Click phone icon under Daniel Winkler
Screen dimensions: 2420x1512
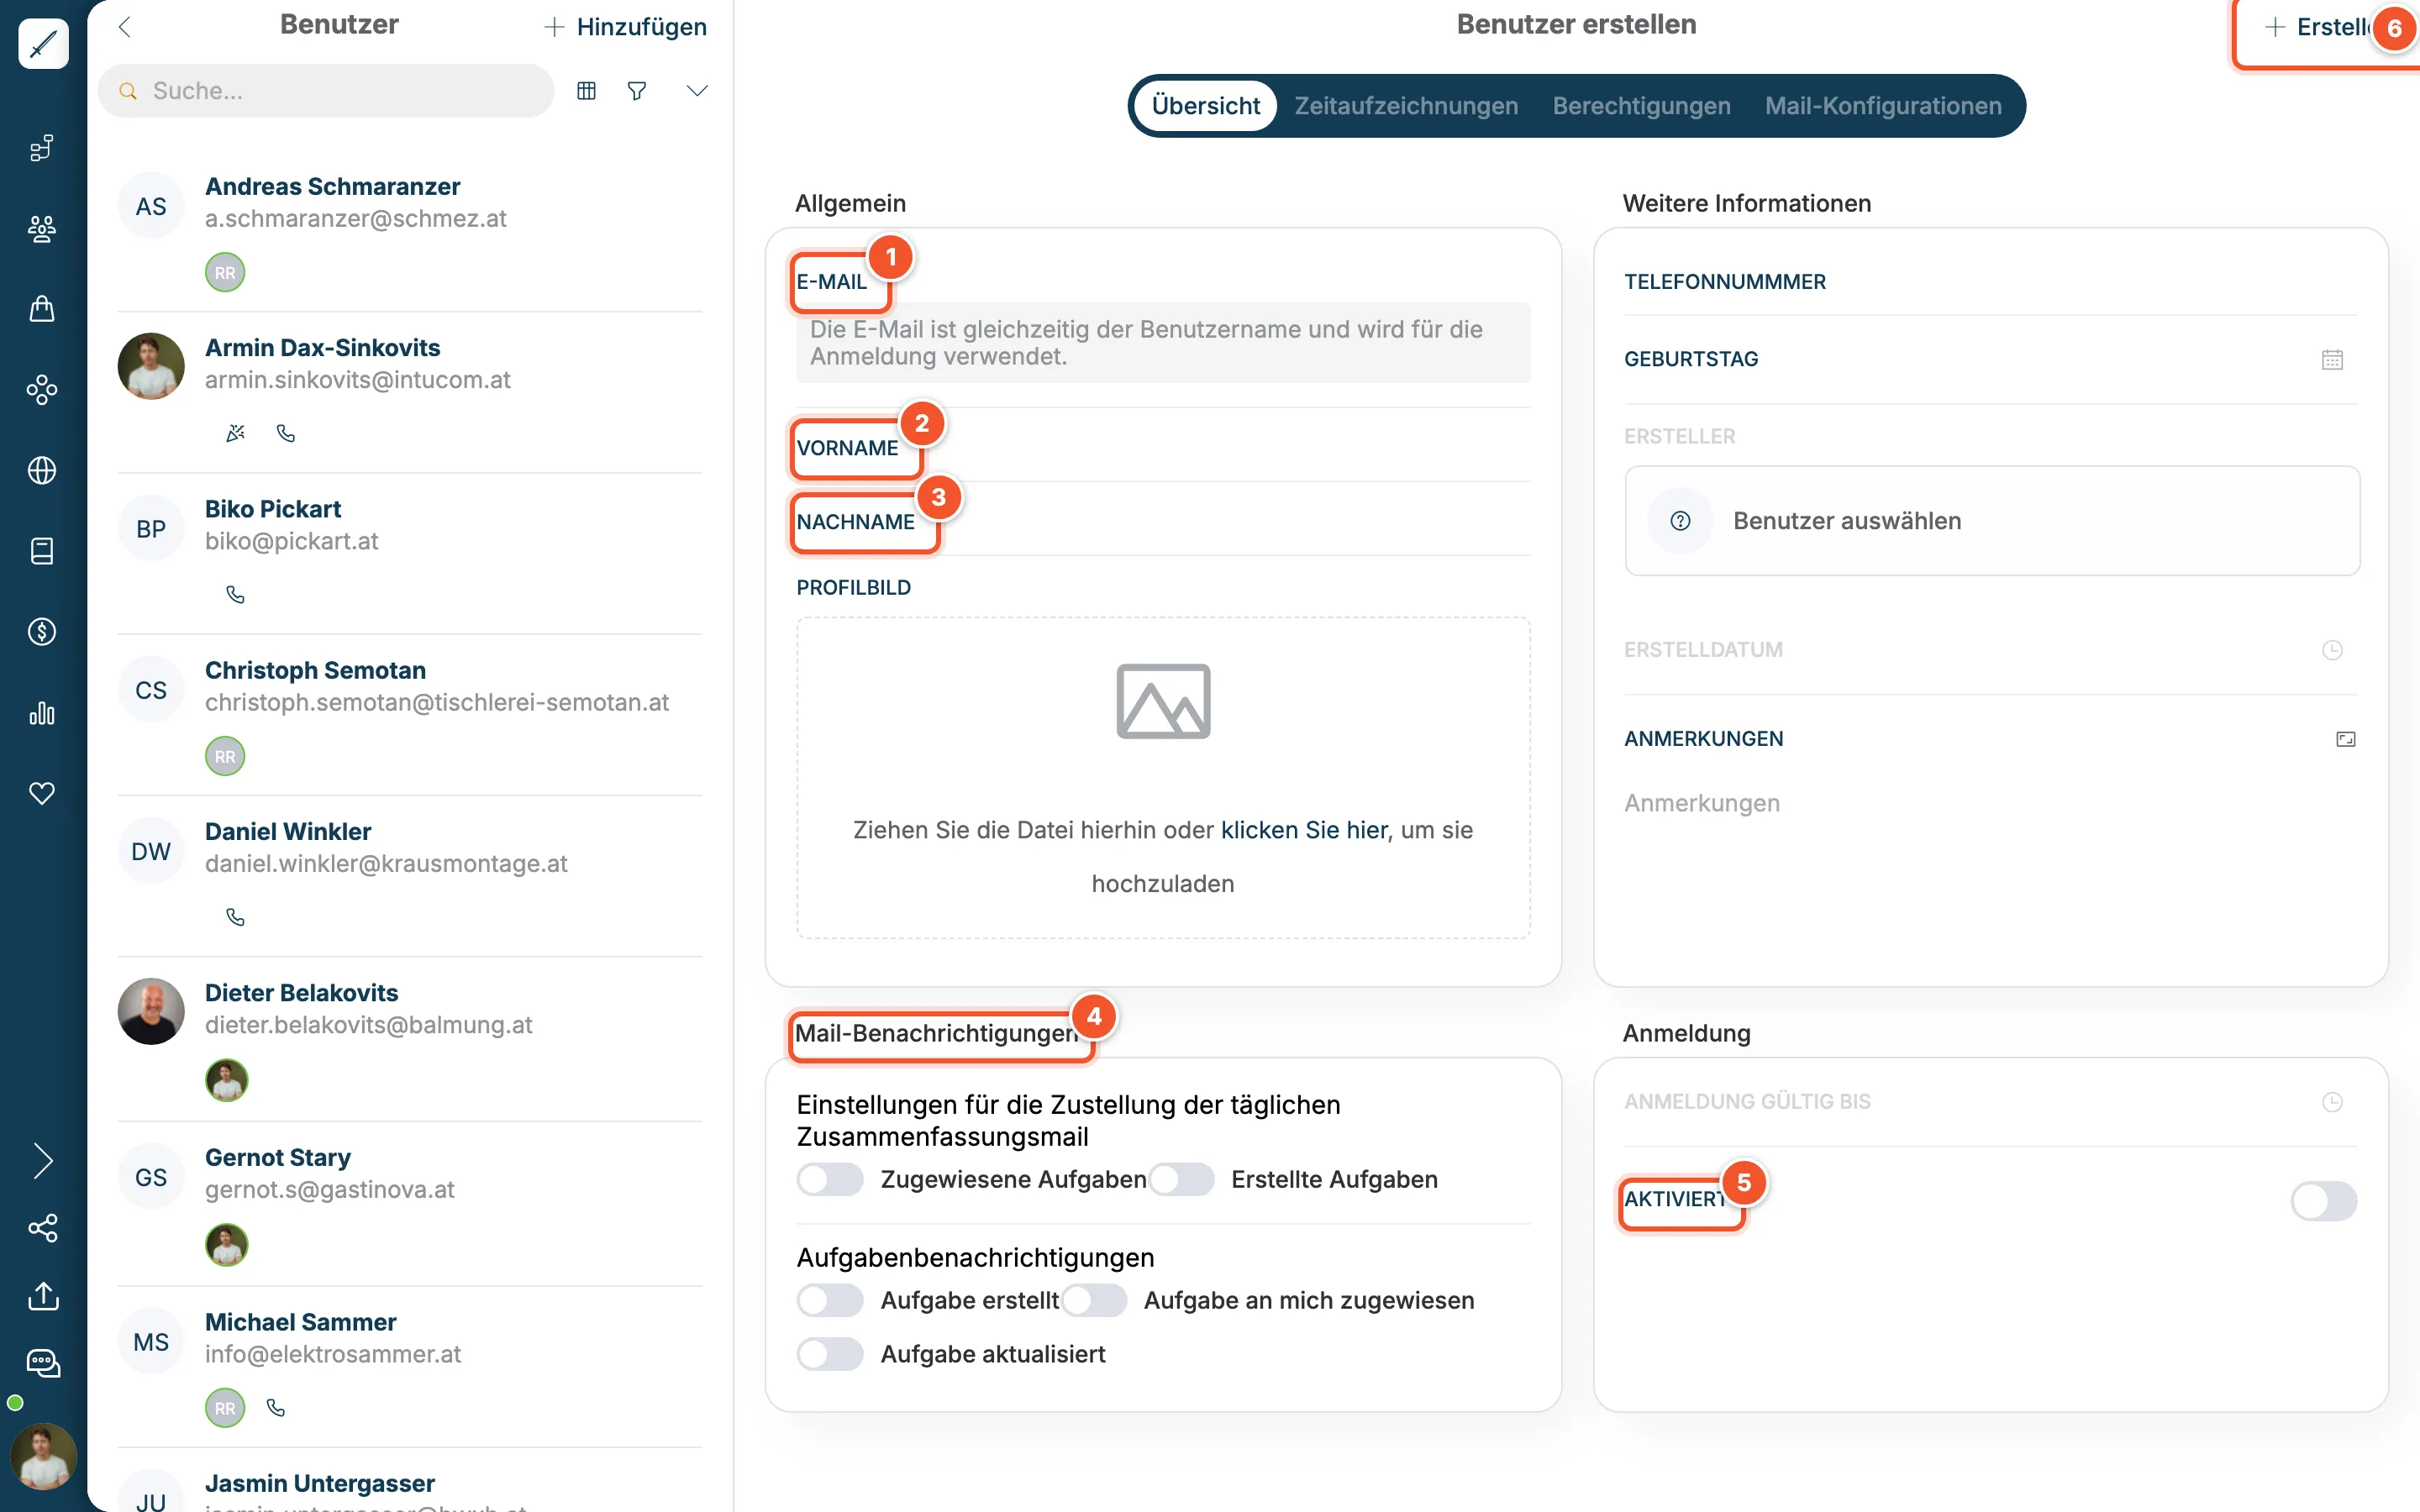236,917
